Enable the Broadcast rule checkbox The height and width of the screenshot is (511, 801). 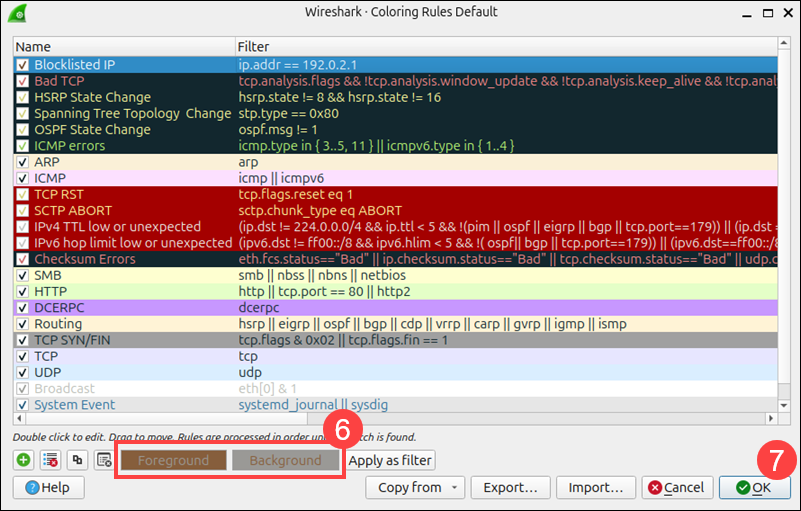click(22, 389)
